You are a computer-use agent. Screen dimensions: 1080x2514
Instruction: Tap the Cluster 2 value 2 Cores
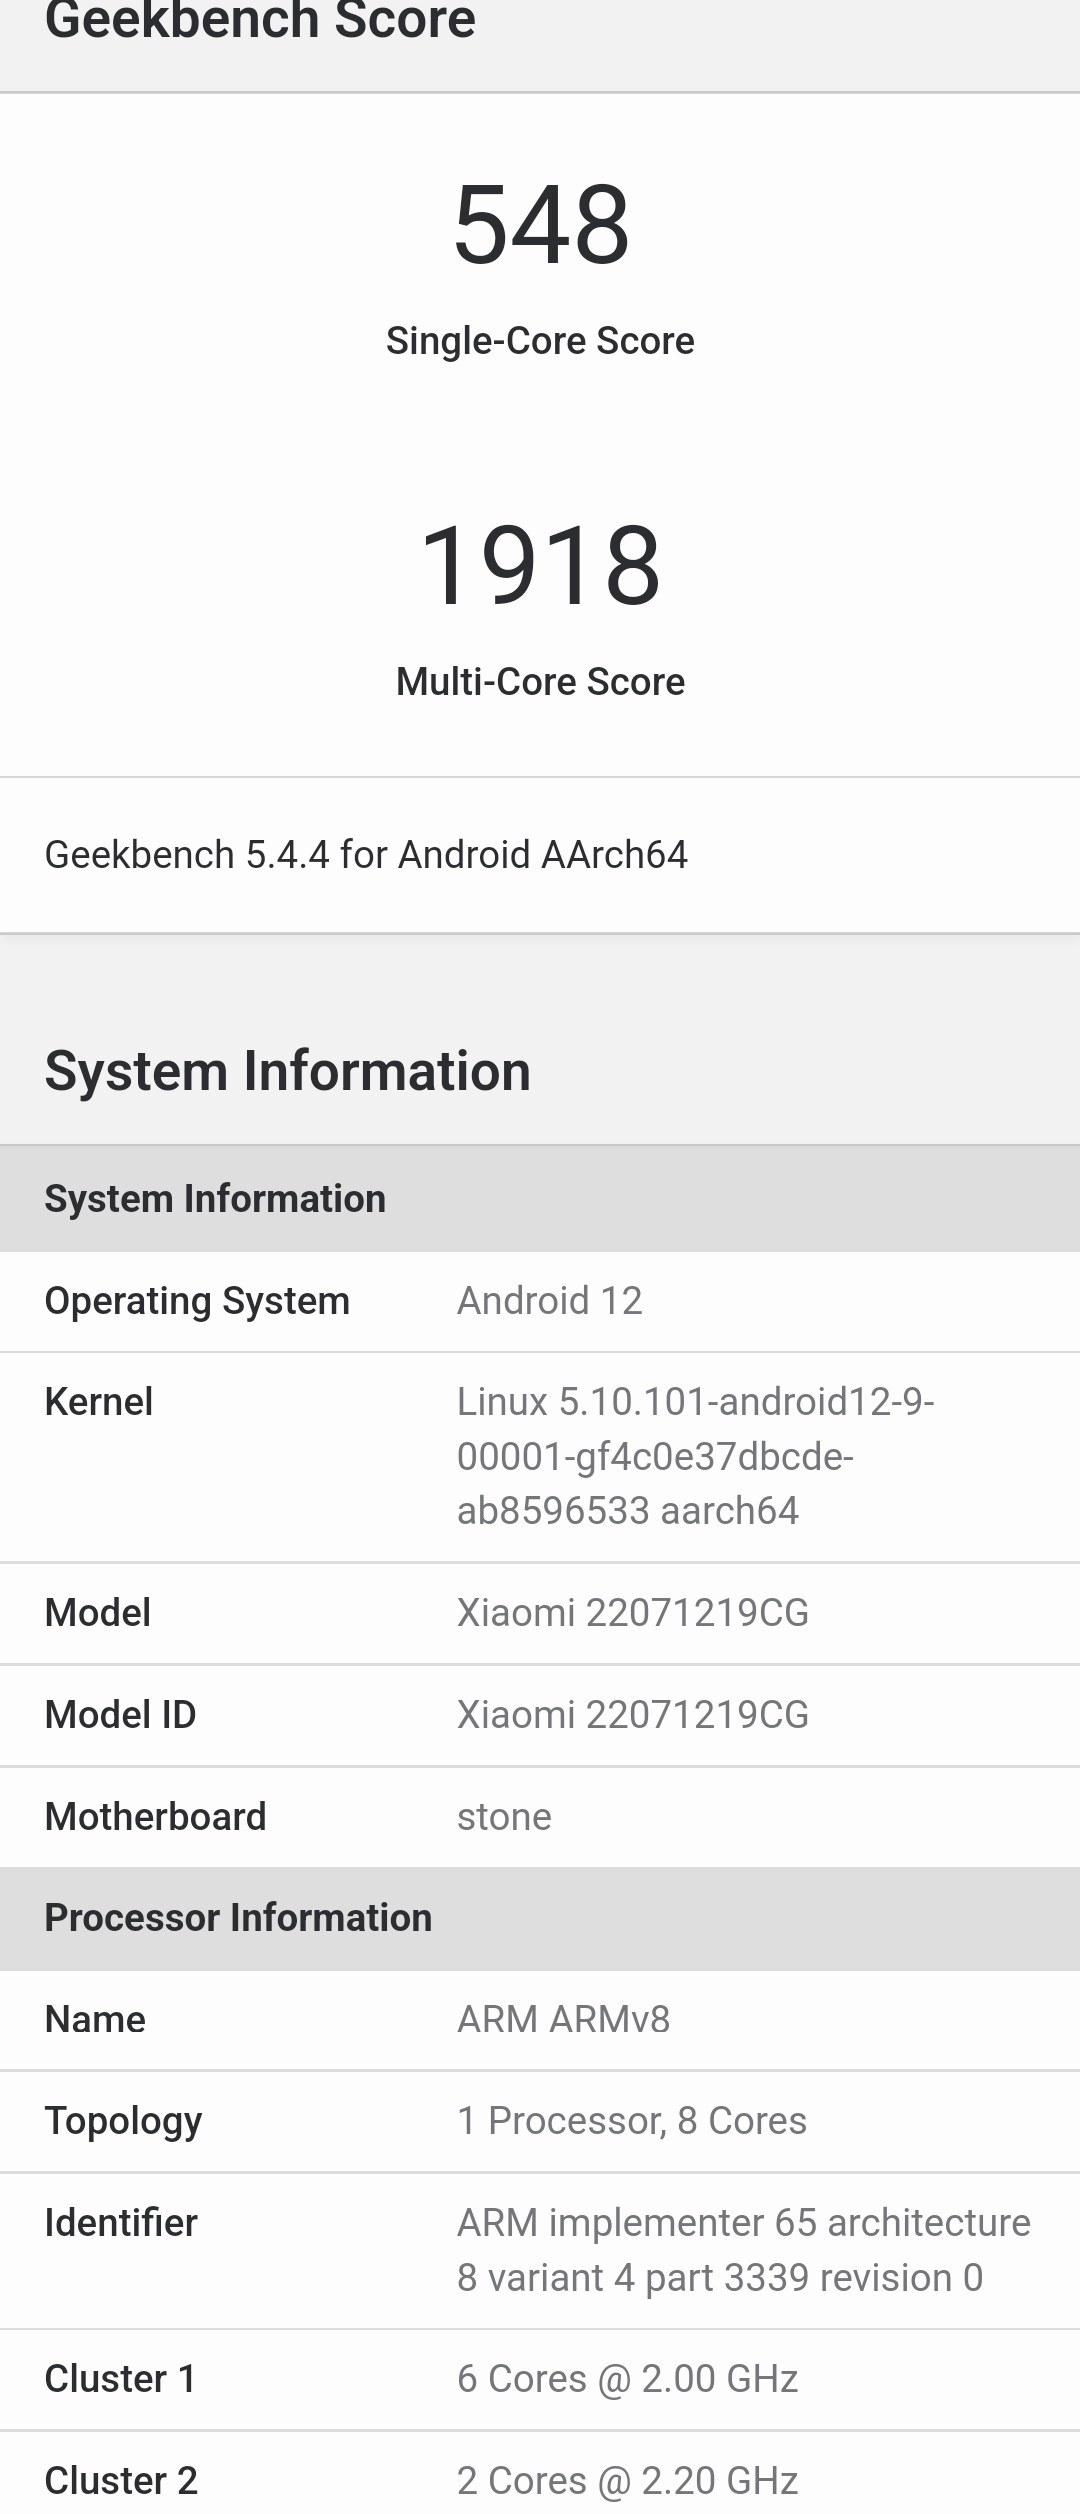tap(627, 2480)
